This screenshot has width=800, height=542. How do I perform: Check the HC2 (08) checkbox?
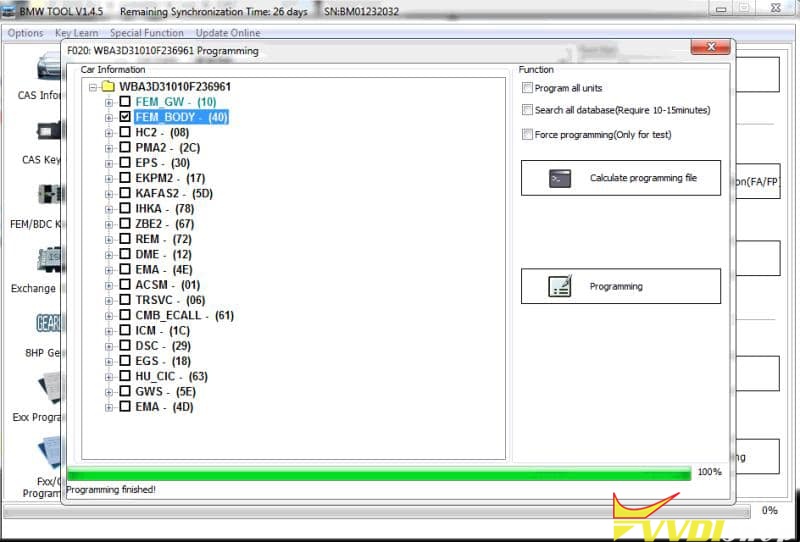tap(125, 132)
